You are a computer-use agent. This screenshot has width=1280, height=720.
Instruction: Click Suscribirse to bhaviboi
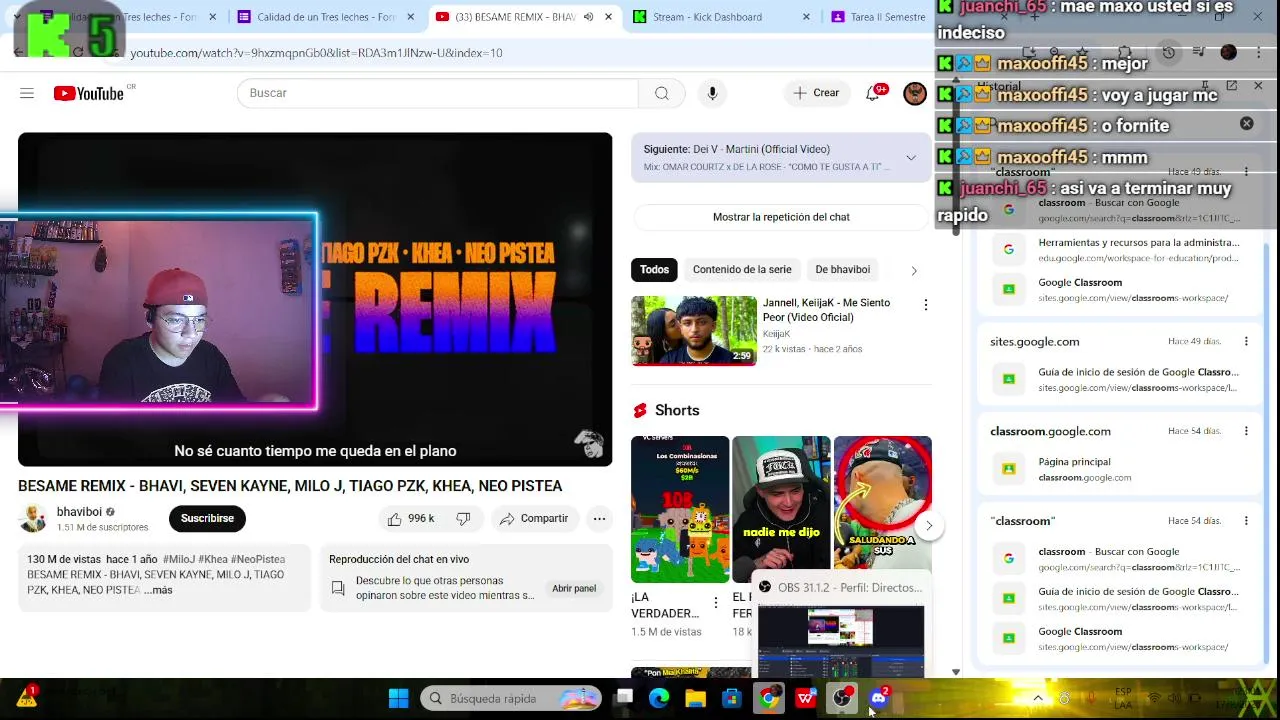click(207, 518)
